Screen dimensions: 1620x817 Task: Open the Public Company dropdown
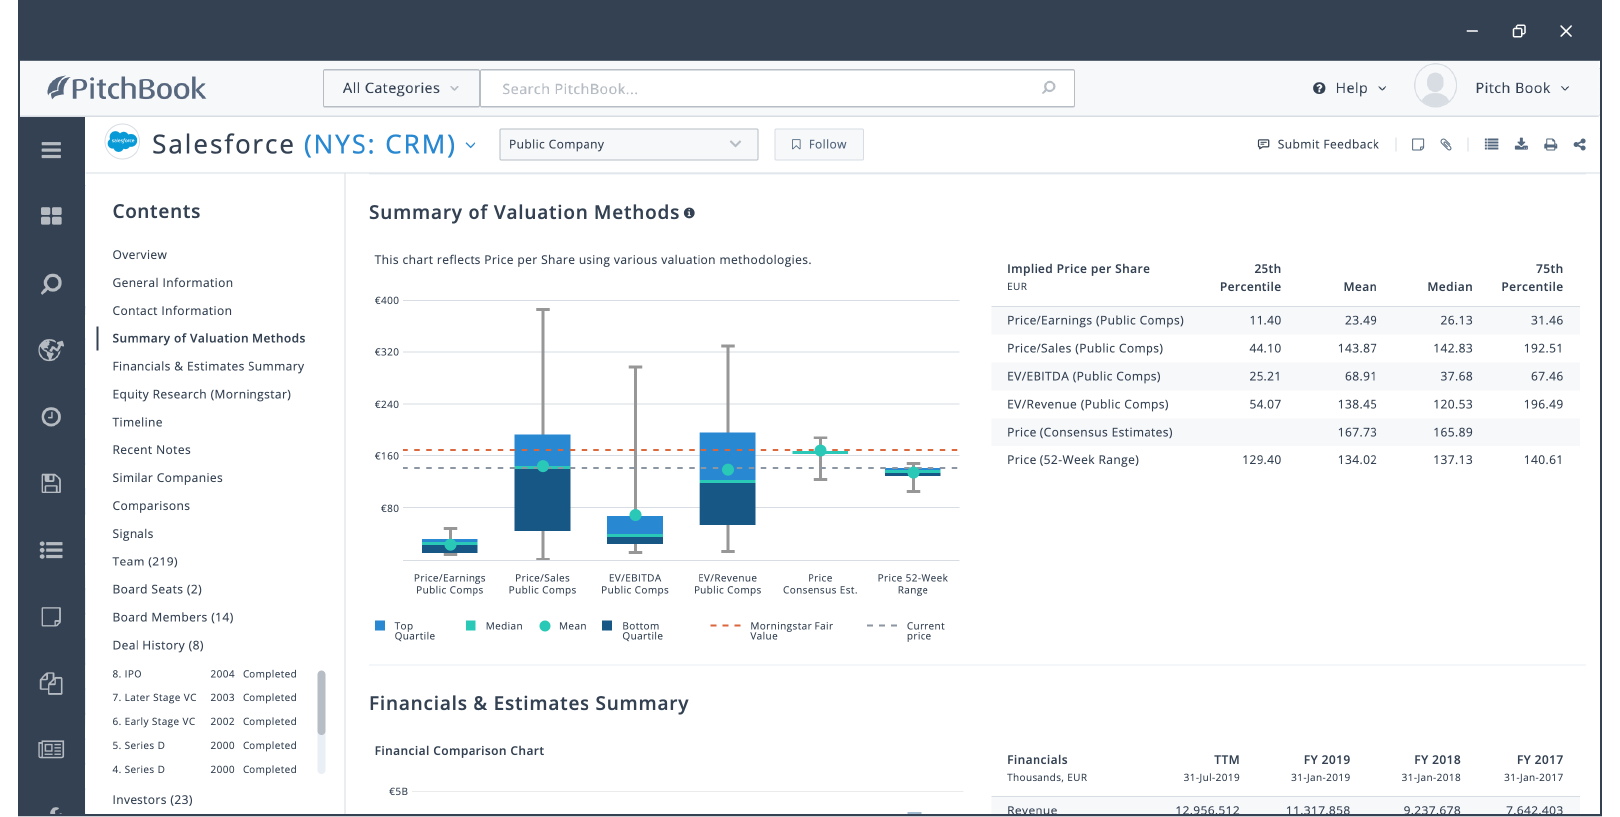pyautogui.click(x=628, y=144)
